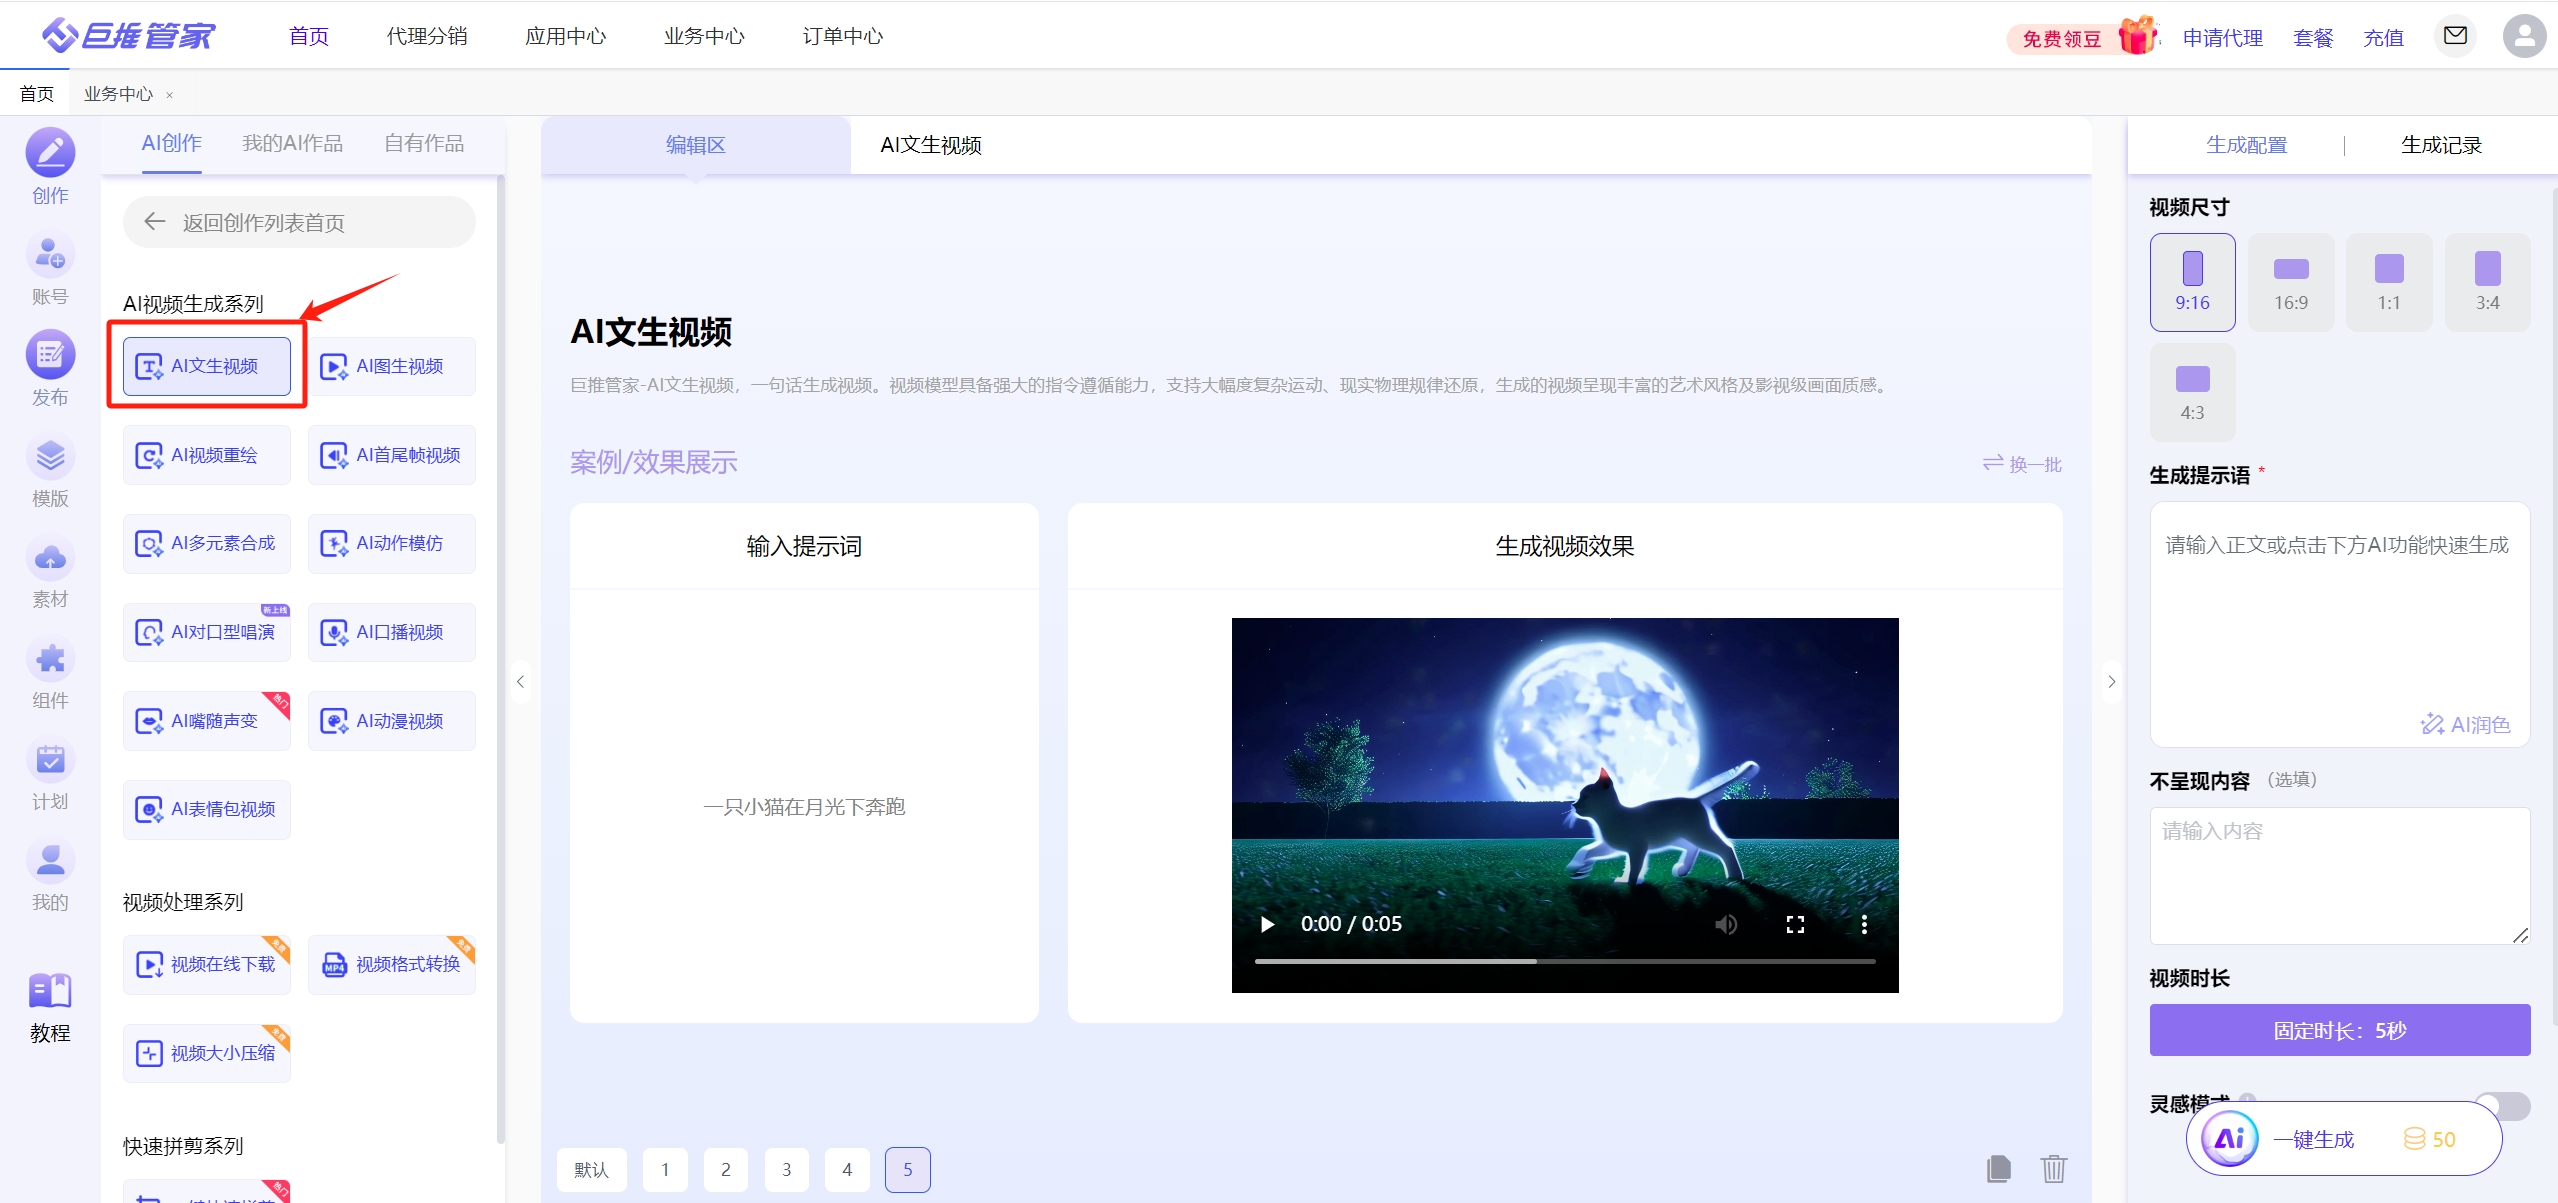Open 素材 cloud icon in sidebar

50,560
